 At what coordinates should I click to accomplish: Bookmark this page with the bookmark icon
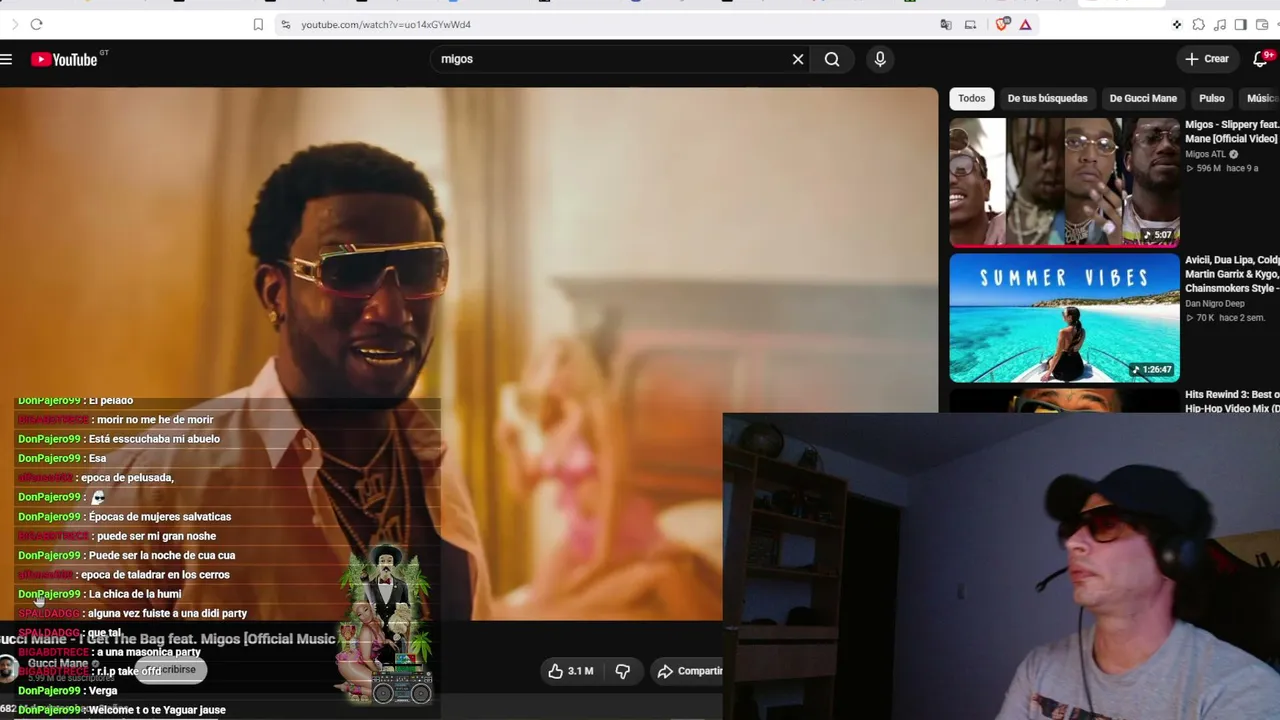258,24
